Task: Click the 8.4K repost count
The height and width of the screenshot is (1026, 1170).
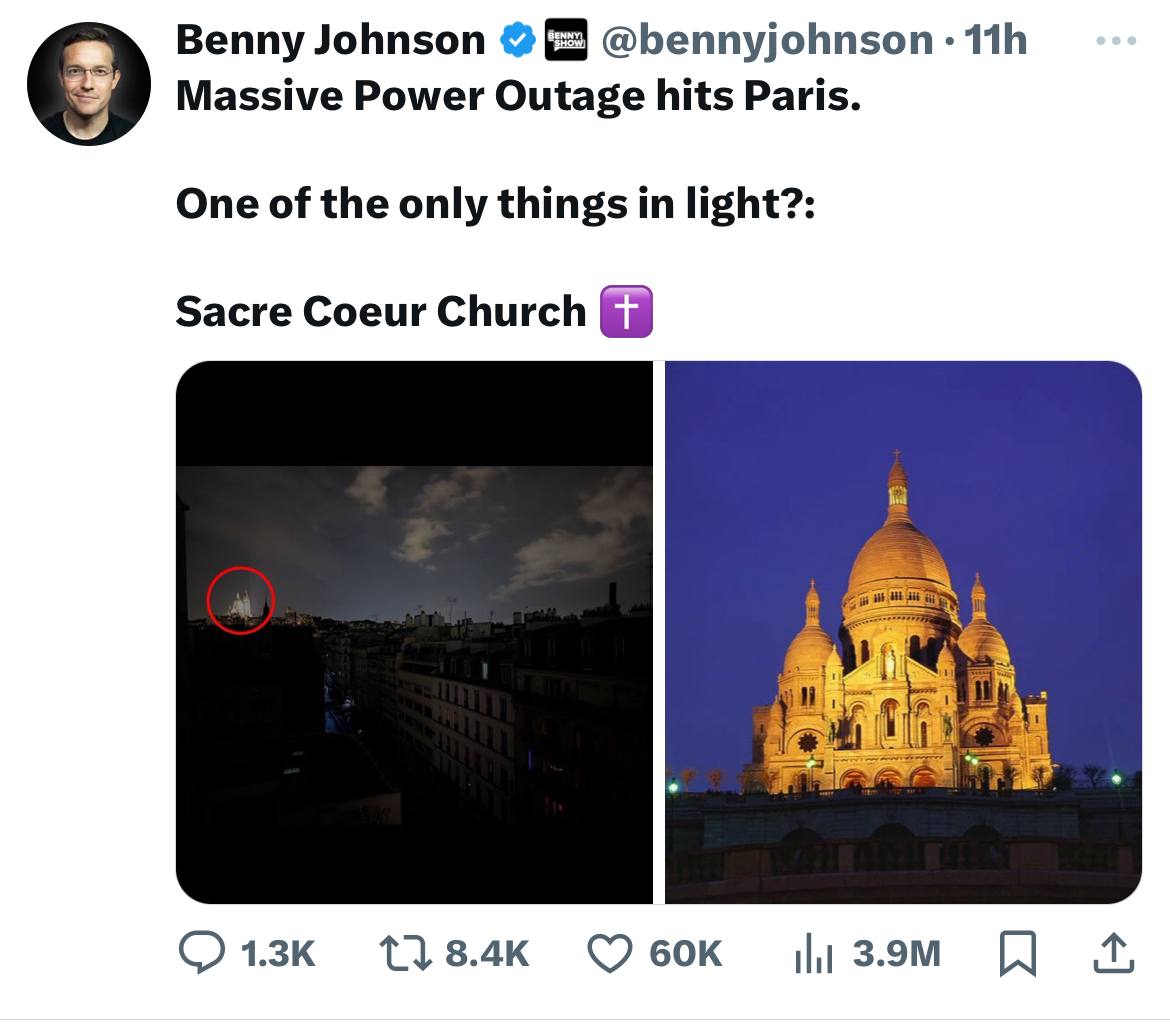Action: (x=486, y=954)
